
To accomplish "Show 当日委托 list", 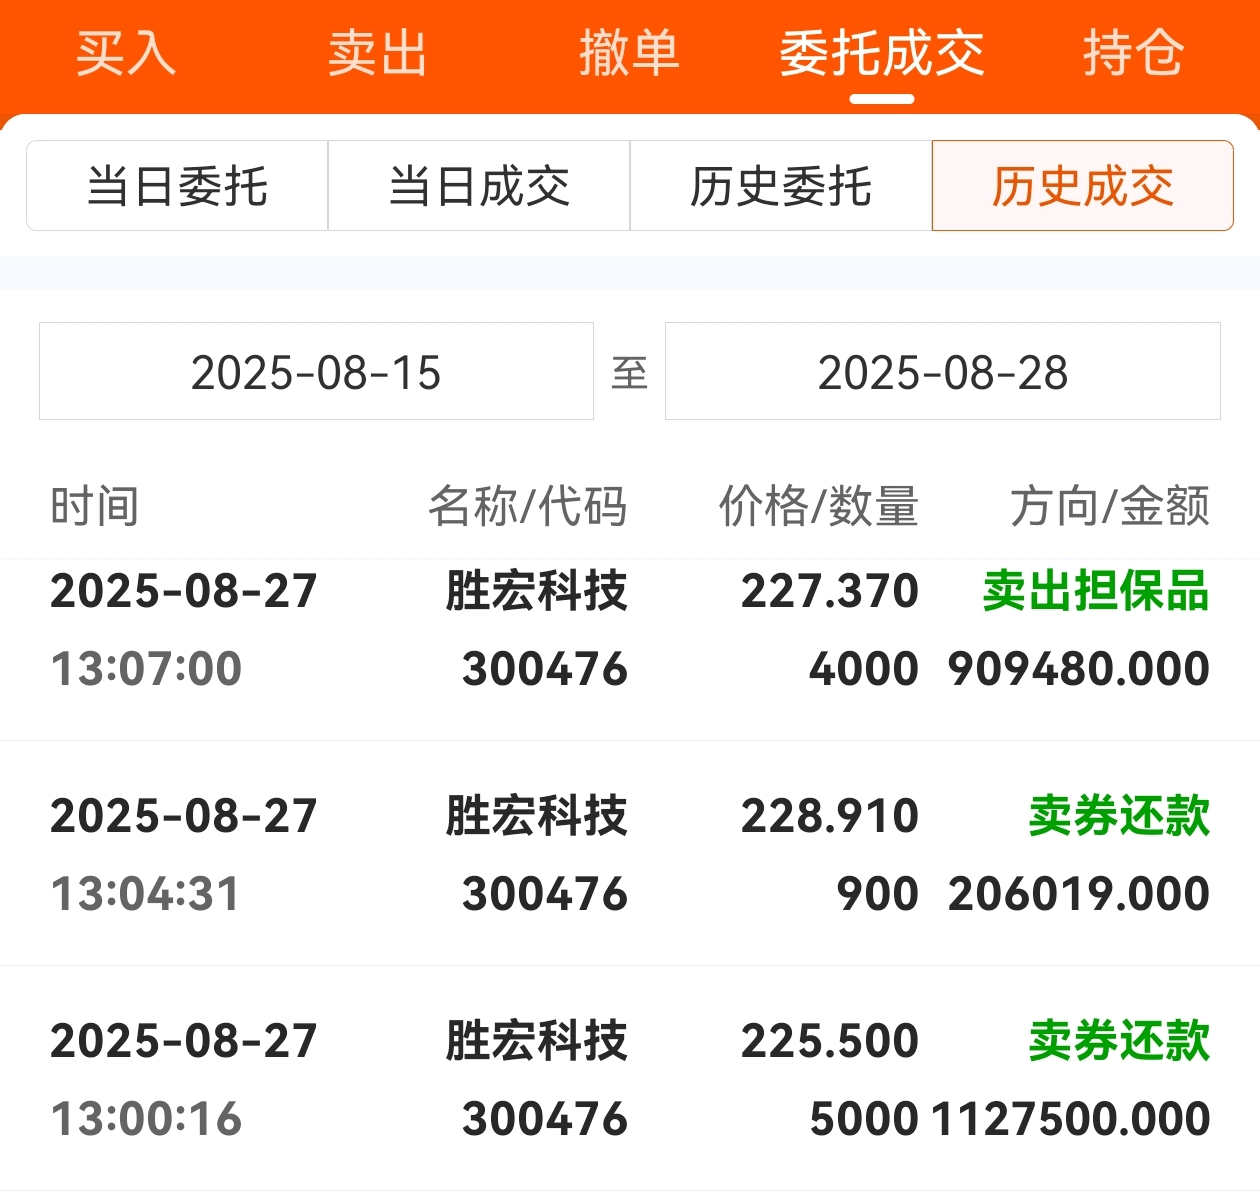I will [177, 186].
